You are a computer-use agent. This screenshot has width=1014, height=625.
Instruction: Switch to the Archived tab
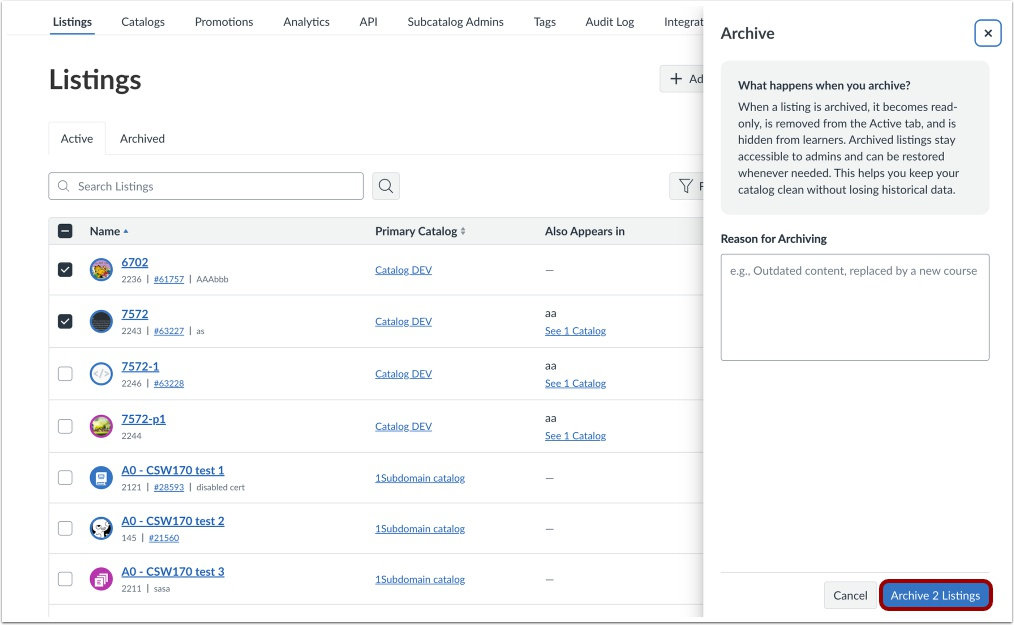point(142,138)
